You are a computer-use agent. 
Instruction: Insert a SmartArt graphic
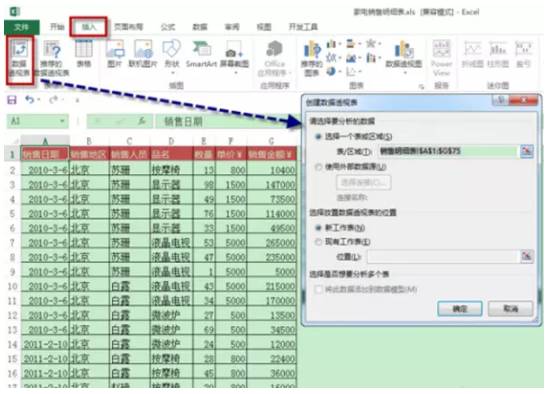pos(201,53)
